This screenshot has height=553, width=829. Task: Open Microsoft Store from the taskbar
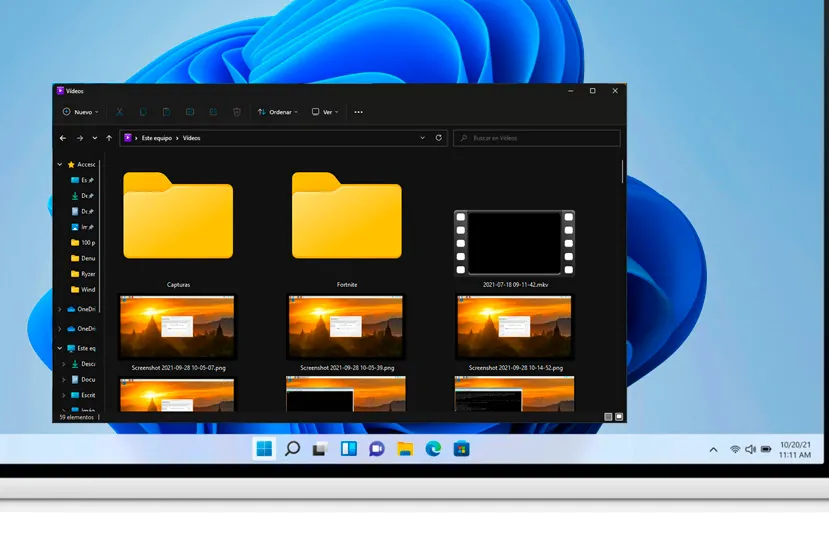461,449
